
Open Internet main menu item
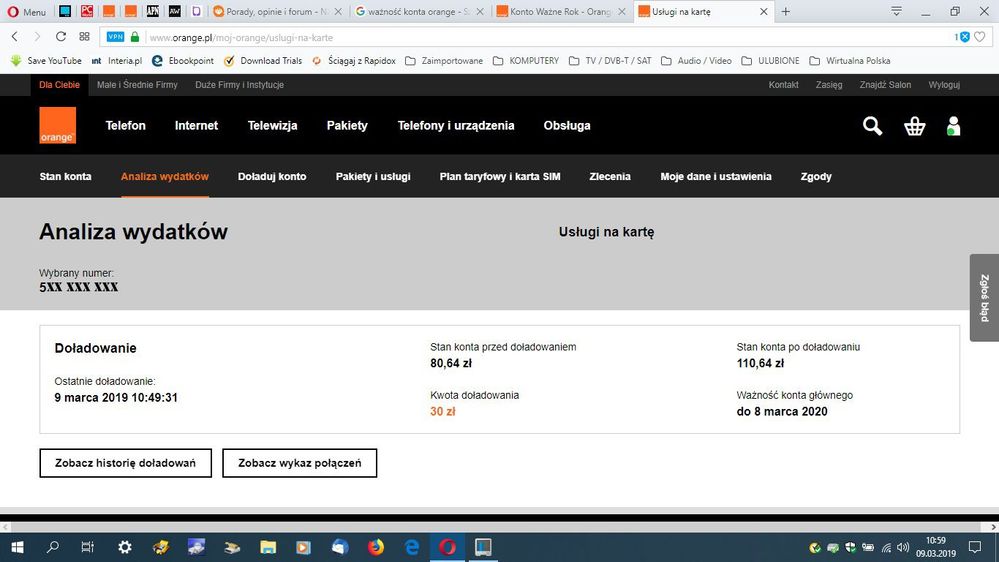(196, 126)
